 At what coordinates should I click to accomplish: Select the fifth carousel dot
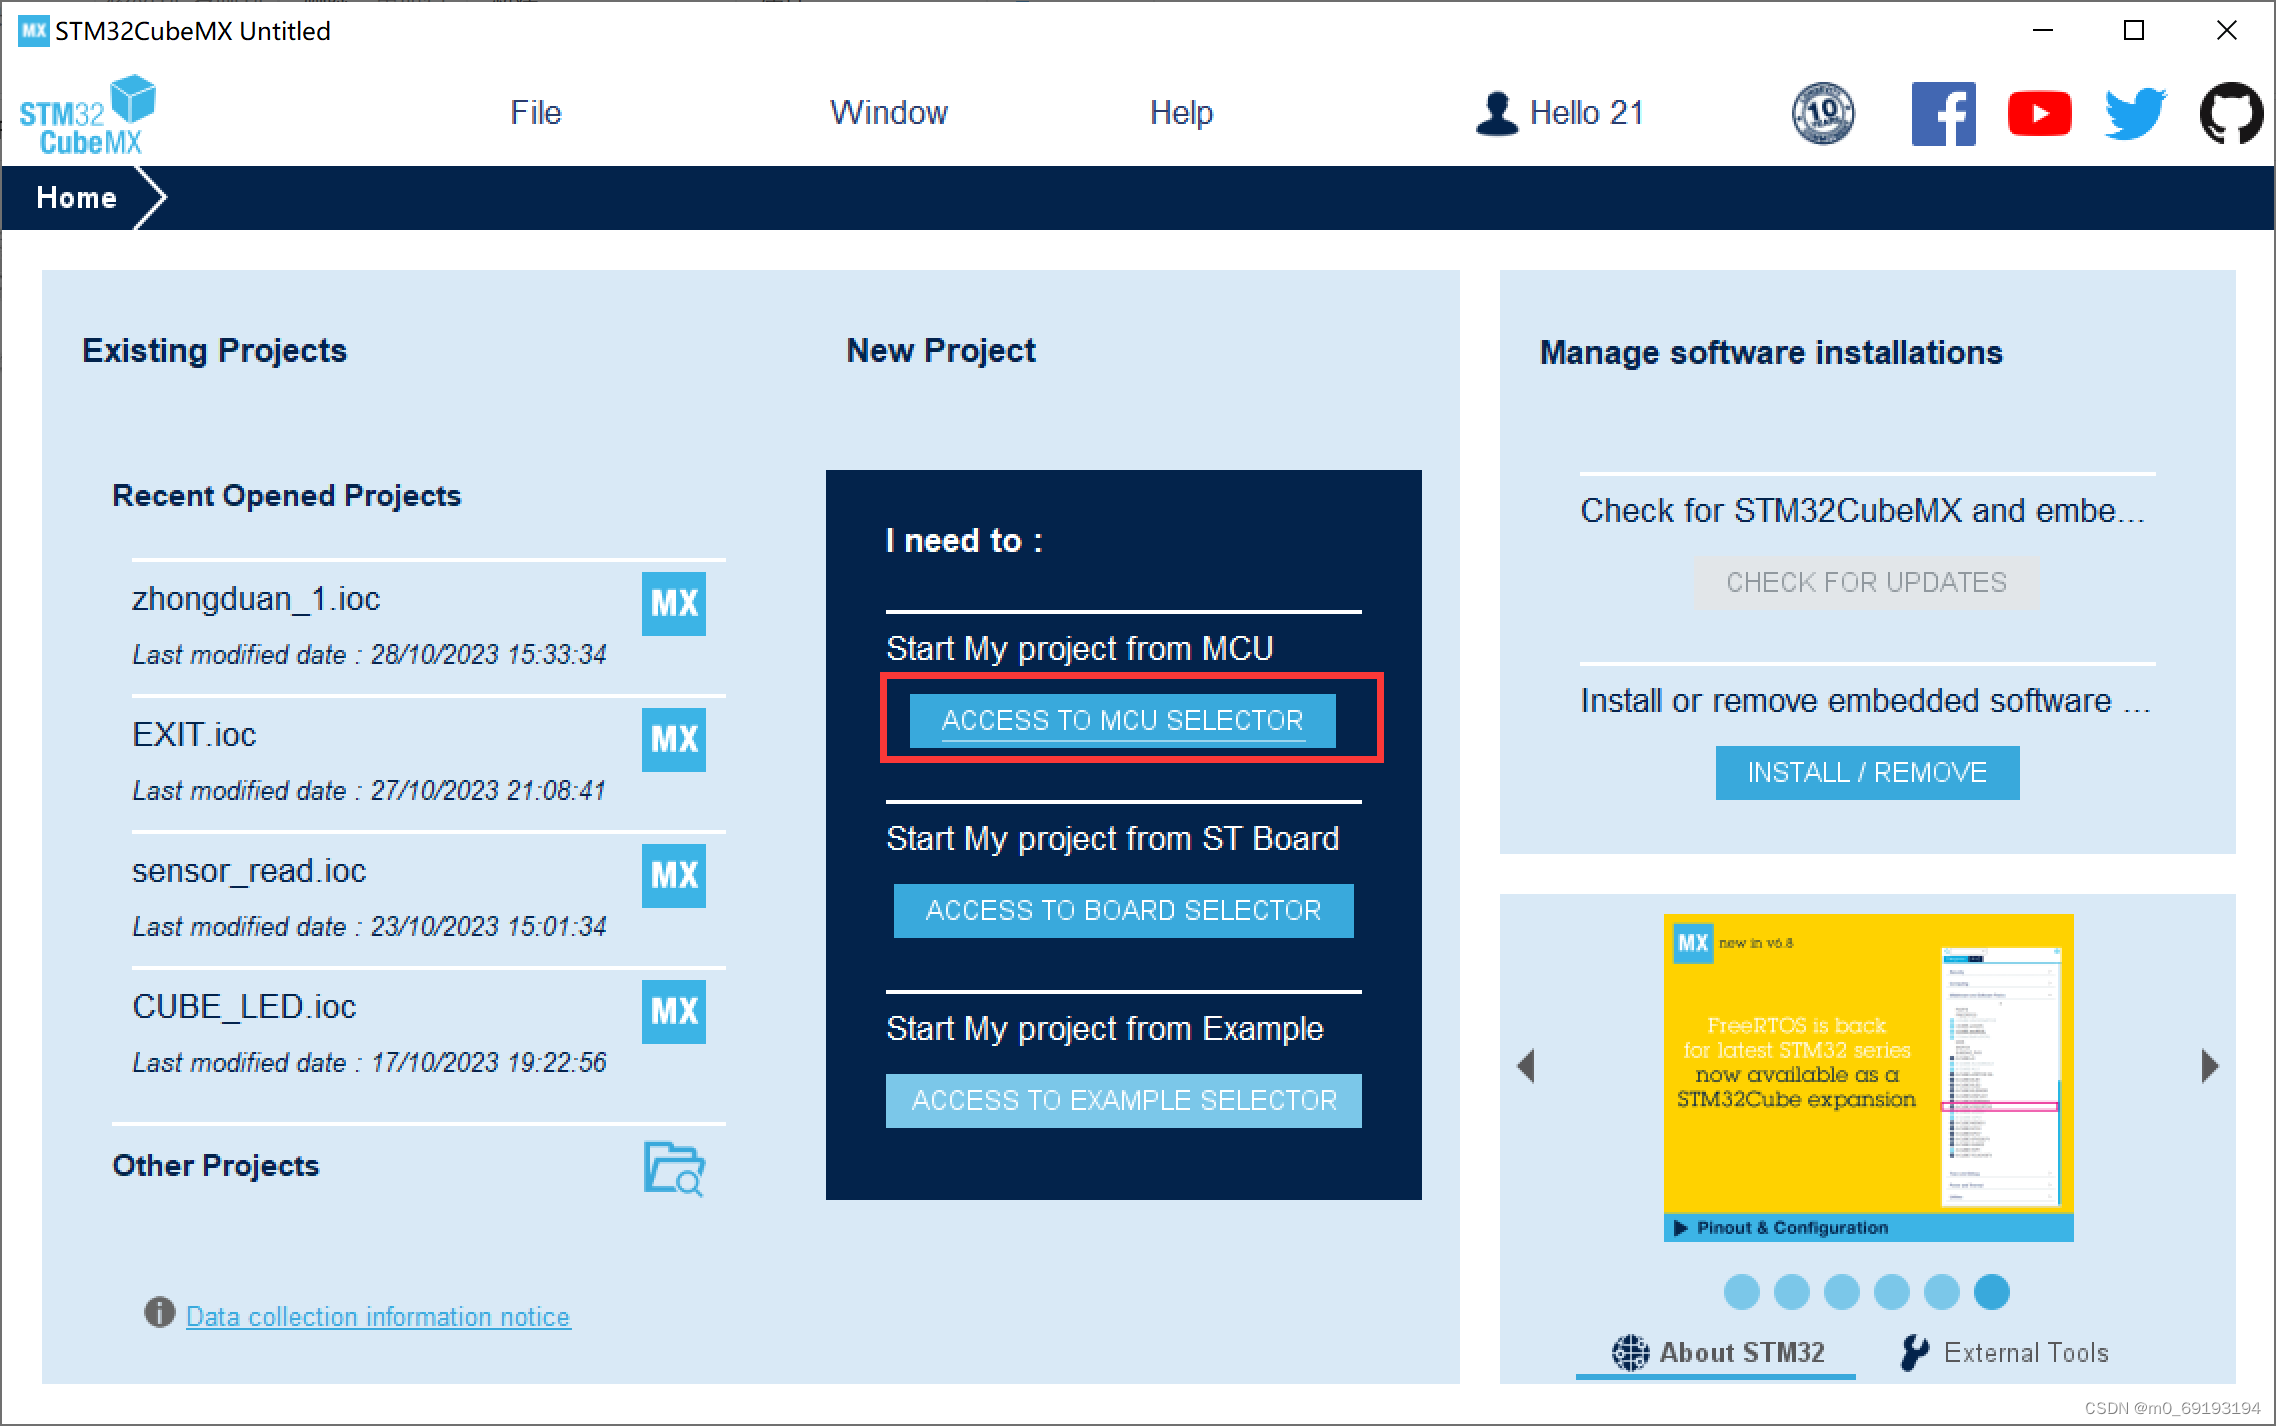1941,1292
